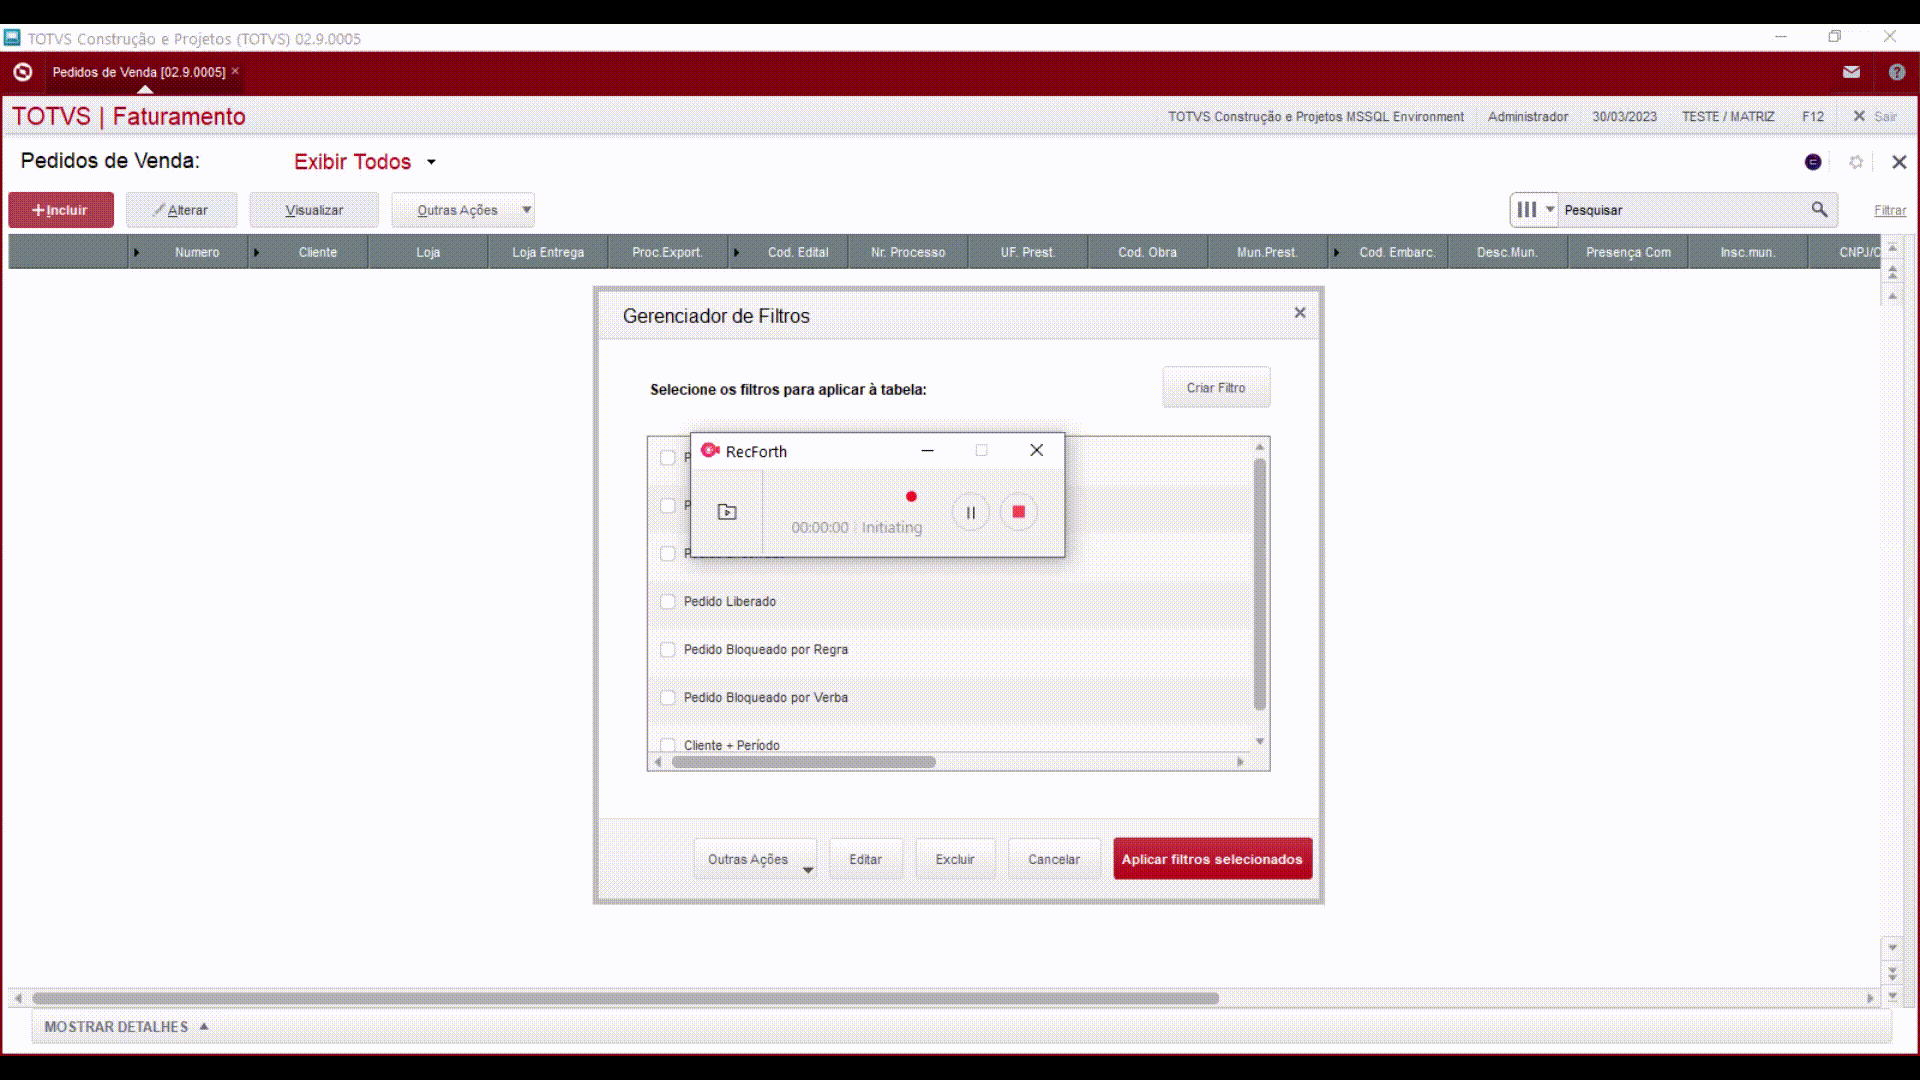Click the dark round icon beside gear
This screenshot has height=1080, width=1920.
1813,162
